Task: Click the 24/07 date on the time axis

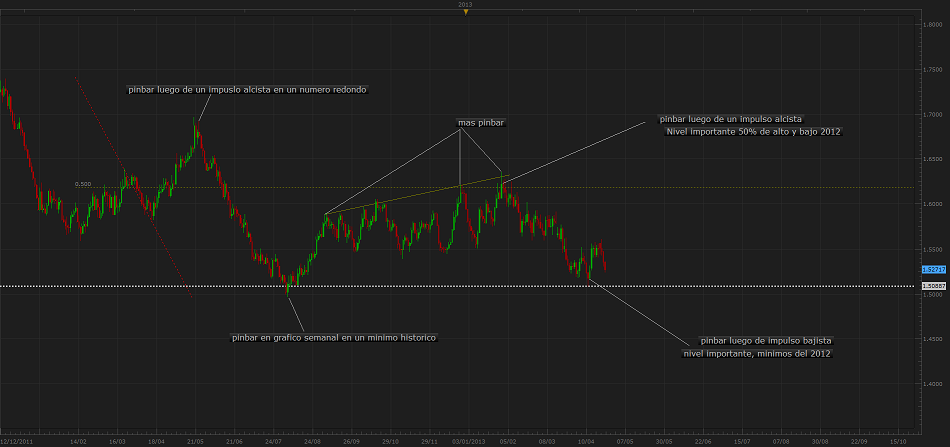Action: 274,440
